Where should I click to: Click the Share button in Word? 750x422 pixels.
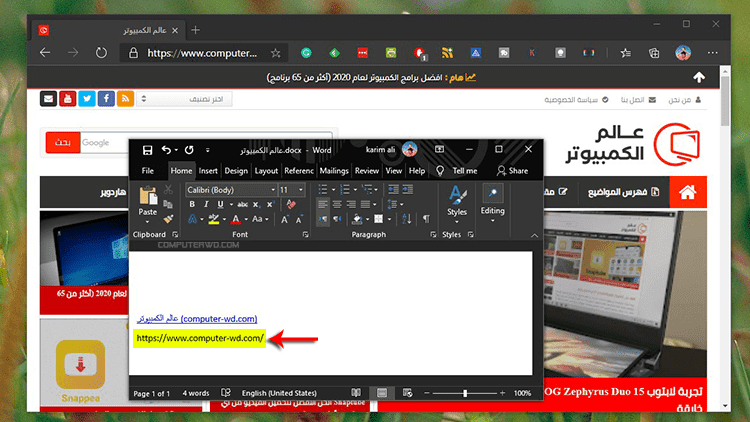click(512, 171)
